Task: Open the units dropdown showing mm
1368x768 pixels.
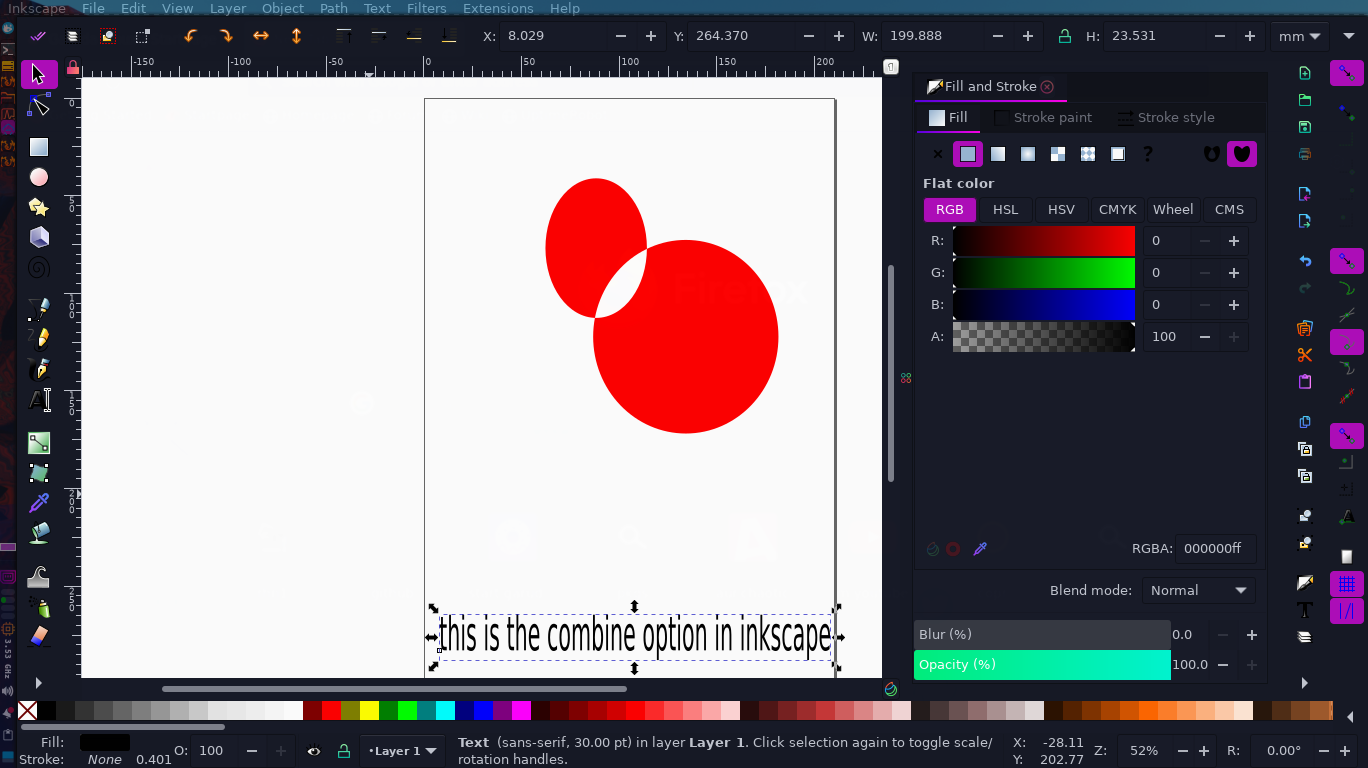Action: point(1299,36)
